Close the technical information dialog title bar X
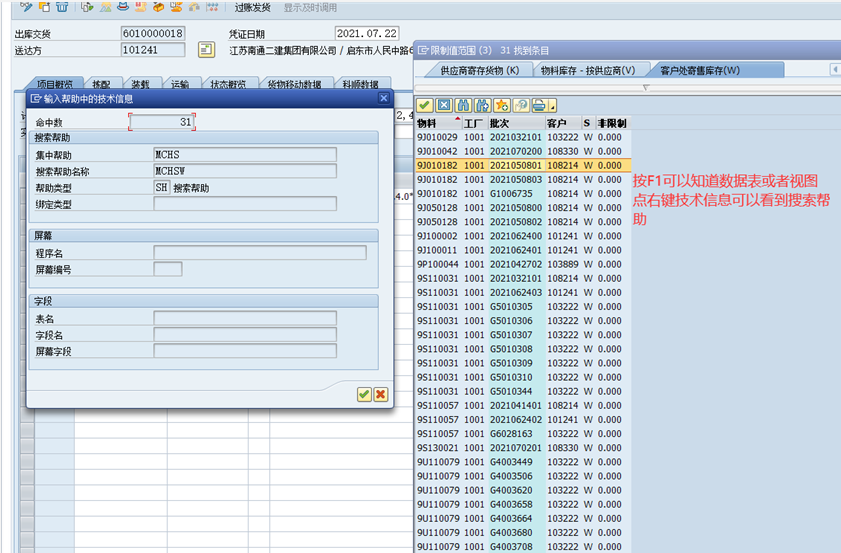 tap(383, 98)
